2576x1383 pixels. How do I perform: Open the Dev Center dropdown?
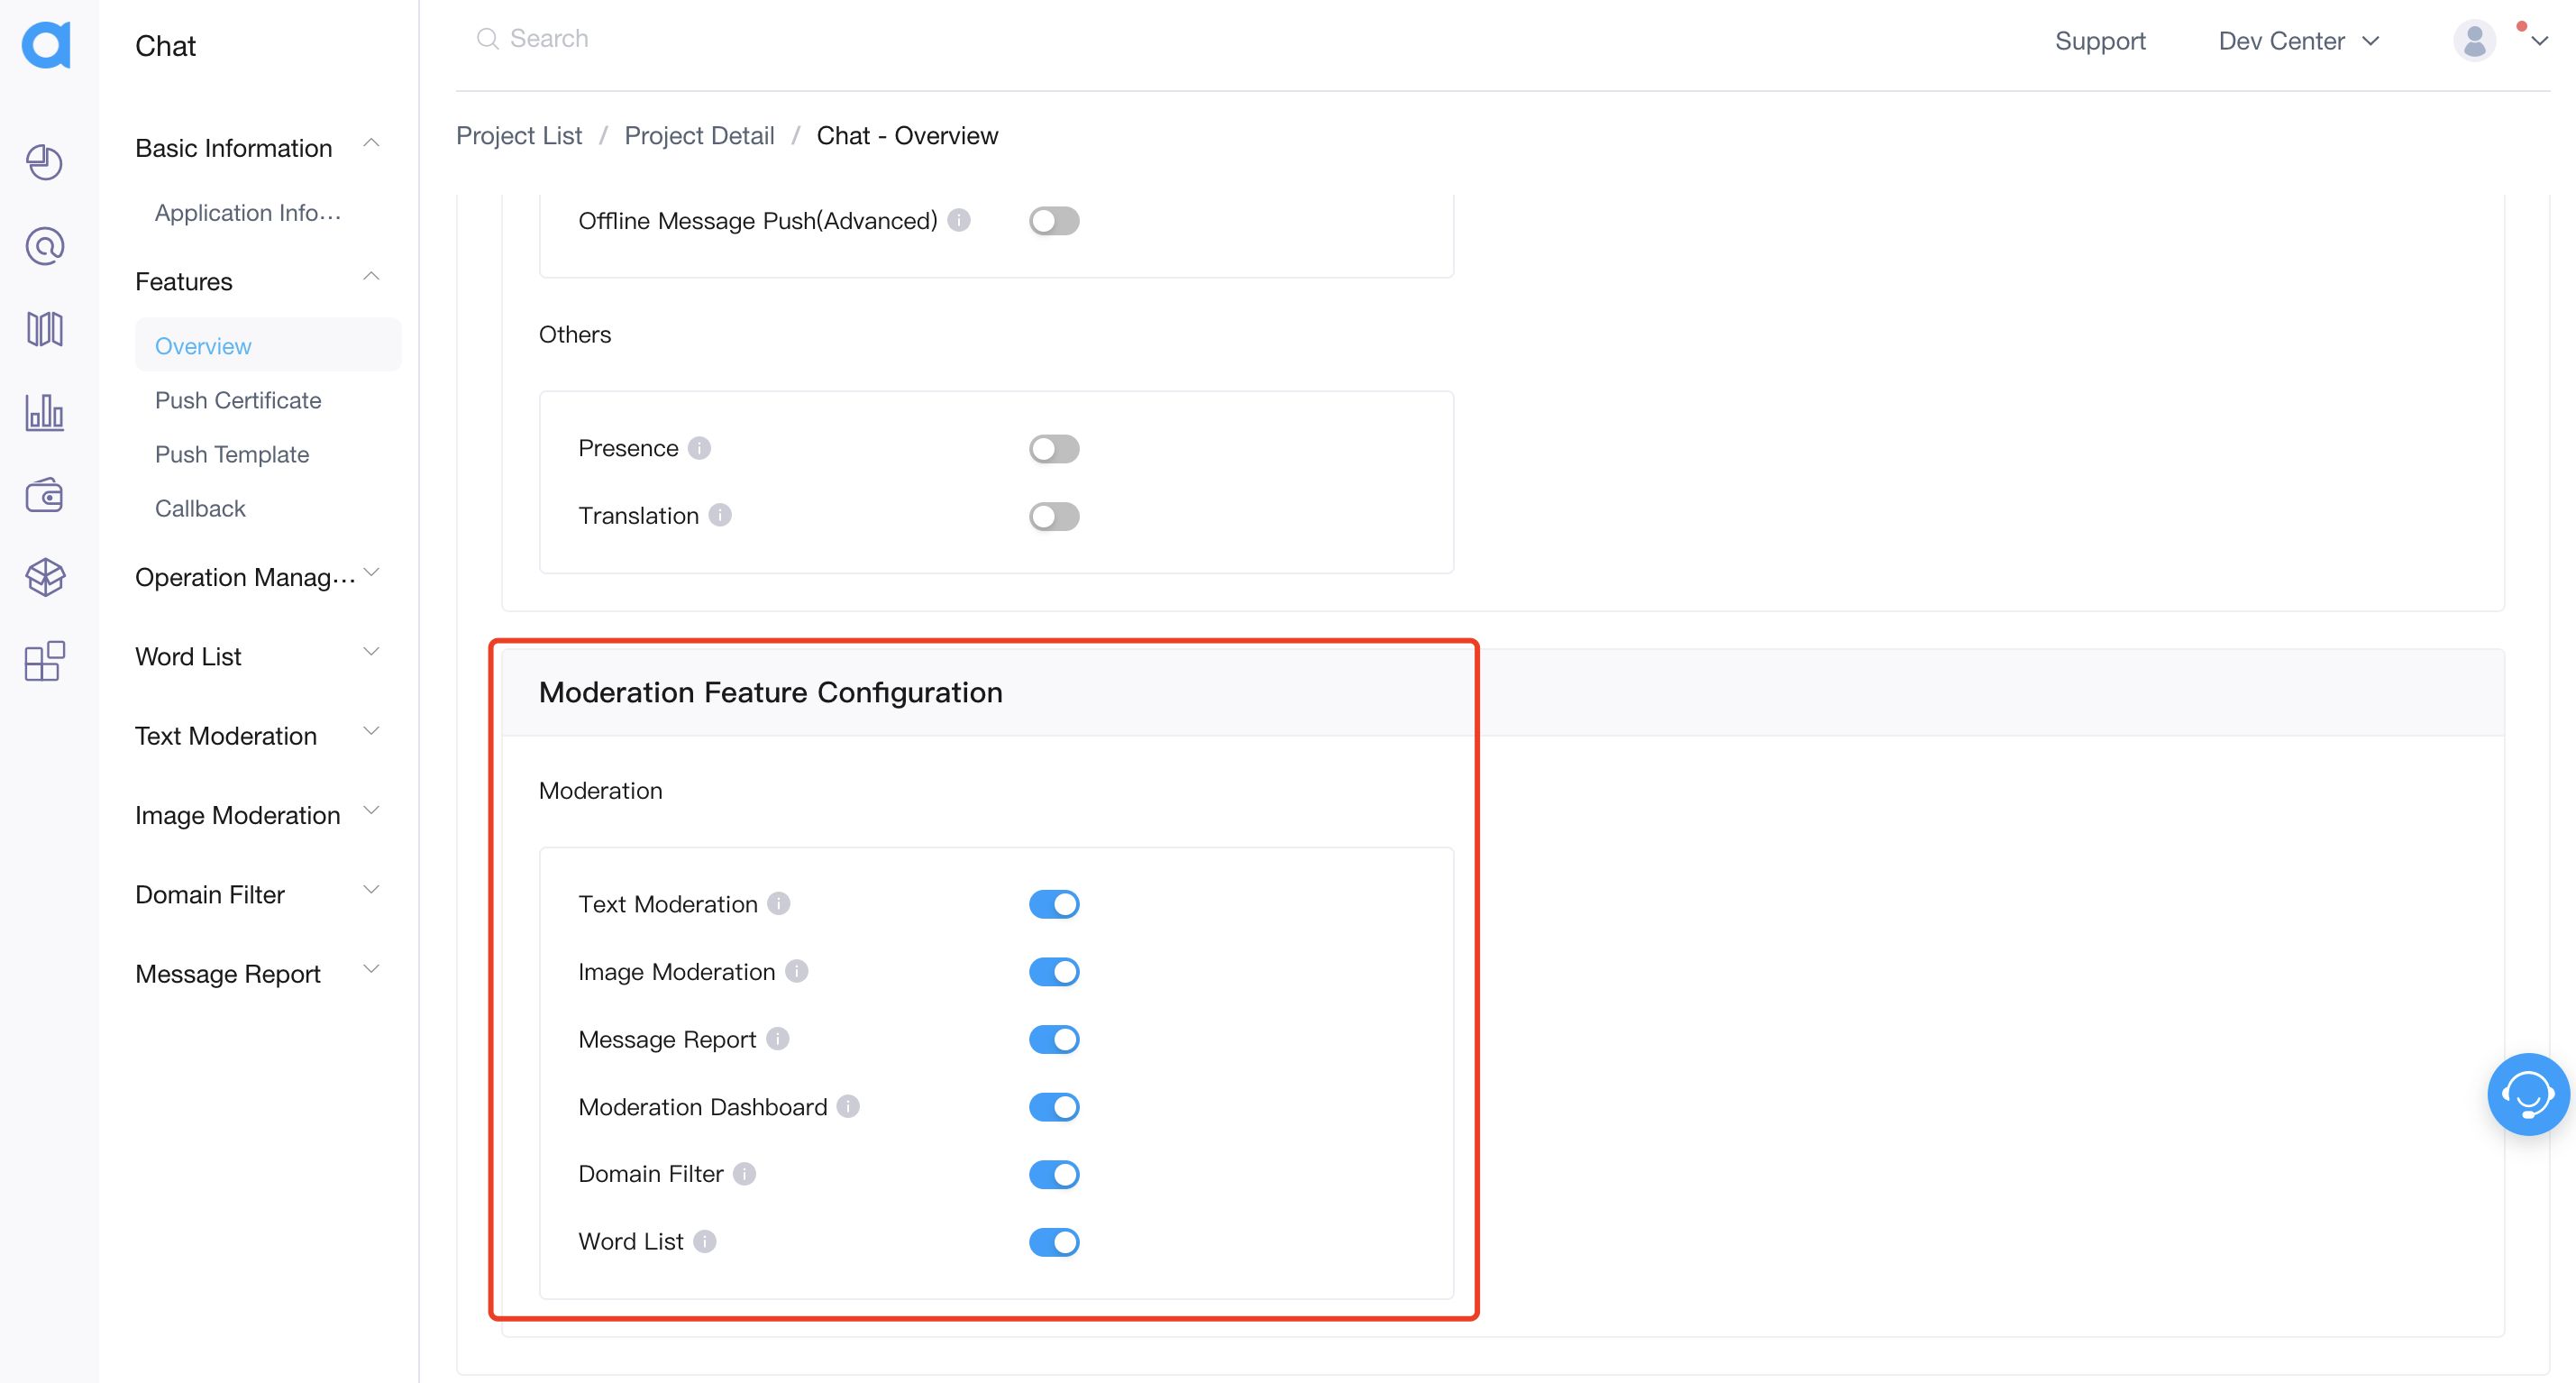[2300, 38]
